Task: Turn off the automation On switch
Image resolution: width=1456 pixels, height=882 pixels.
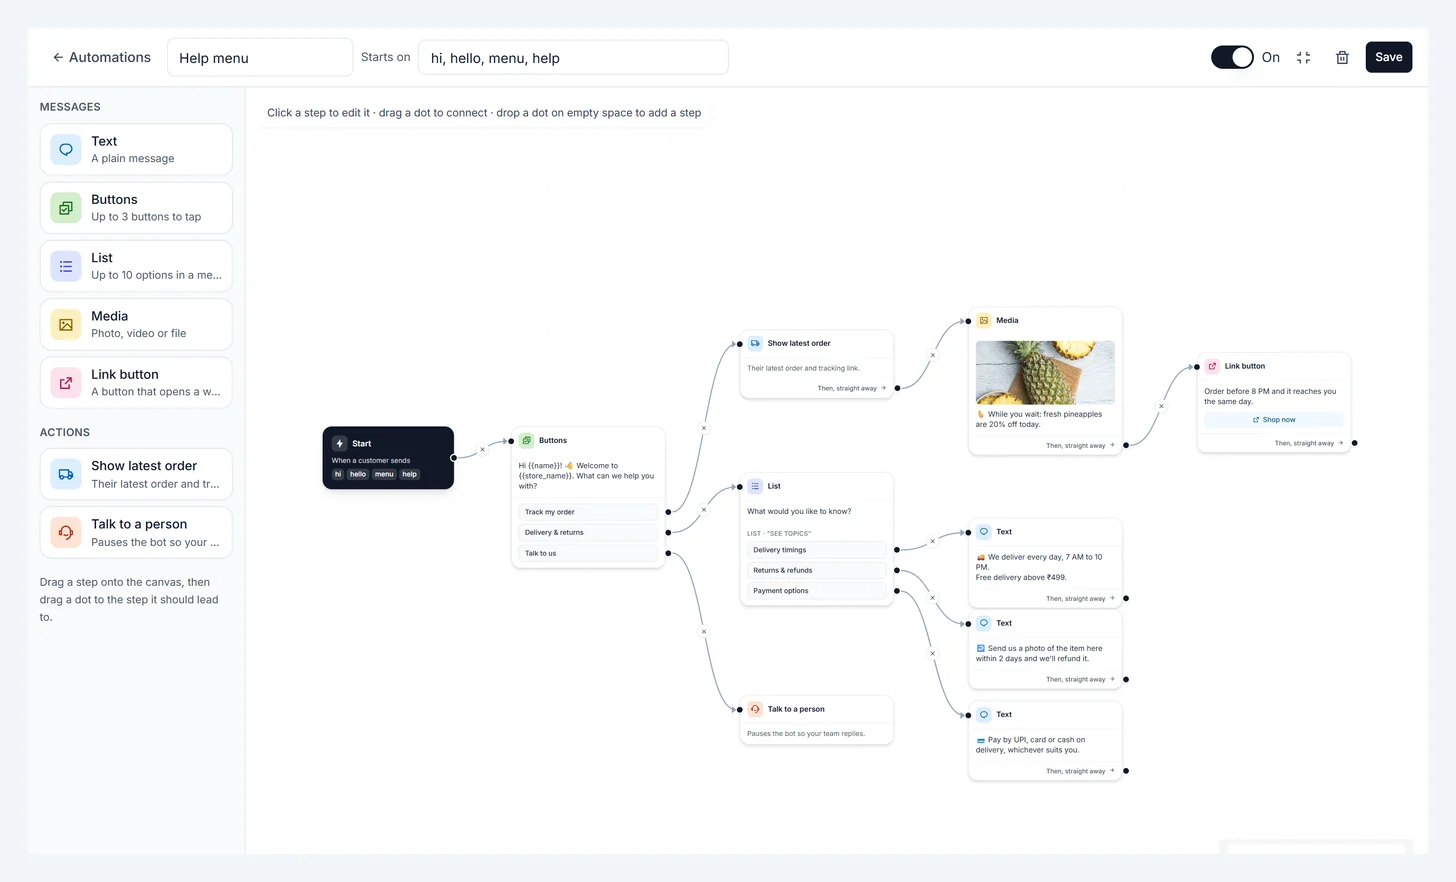Action: tap(1232, 57)
